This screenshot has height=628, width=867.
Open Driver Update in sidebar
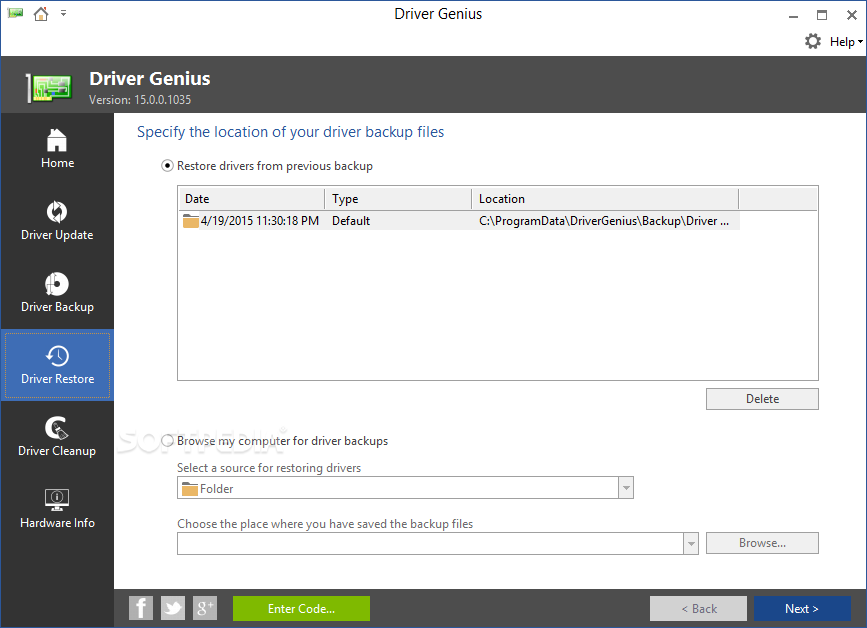(57, 221)
